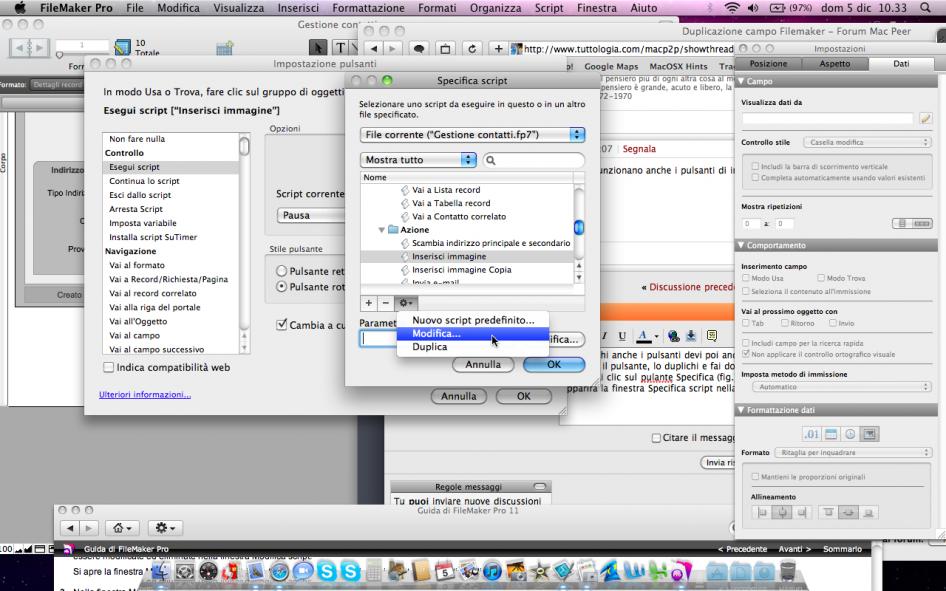Click the plus button to add a script
Image resolution: width=946 pixels, height=591 pixels.
coord(368,301)
